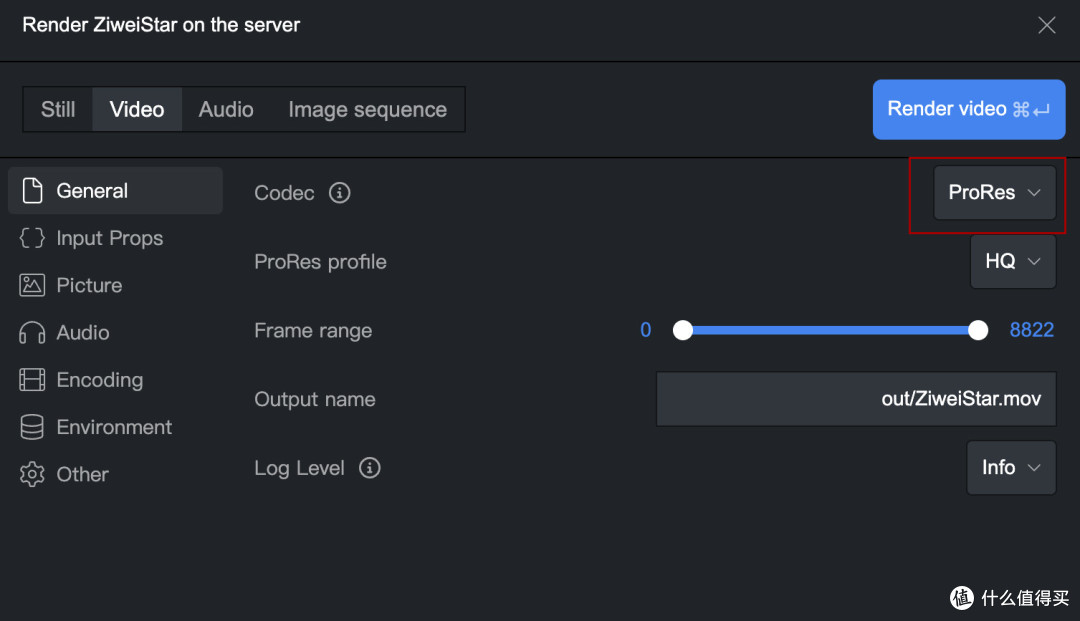The image size is (1080, 621).
Task: Switch to the Still tab
Action: click(58, 109)
